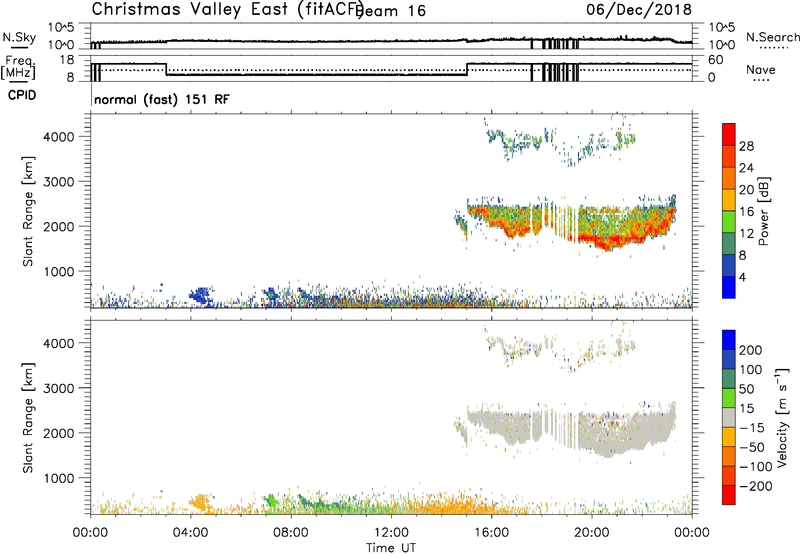Click the 'Nave' legend label
The image size is (800, 554).
point(760,70)
